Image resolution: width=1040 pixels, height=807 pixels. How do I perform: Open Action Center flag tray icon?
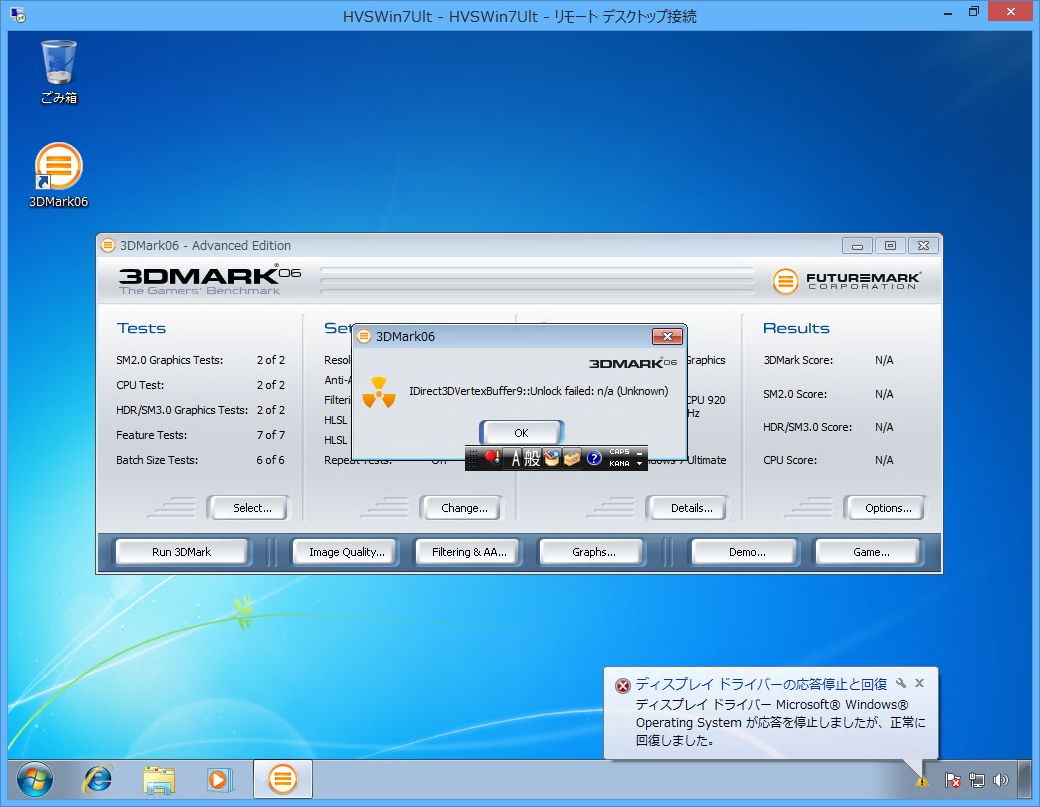click(x=952, y=780)
